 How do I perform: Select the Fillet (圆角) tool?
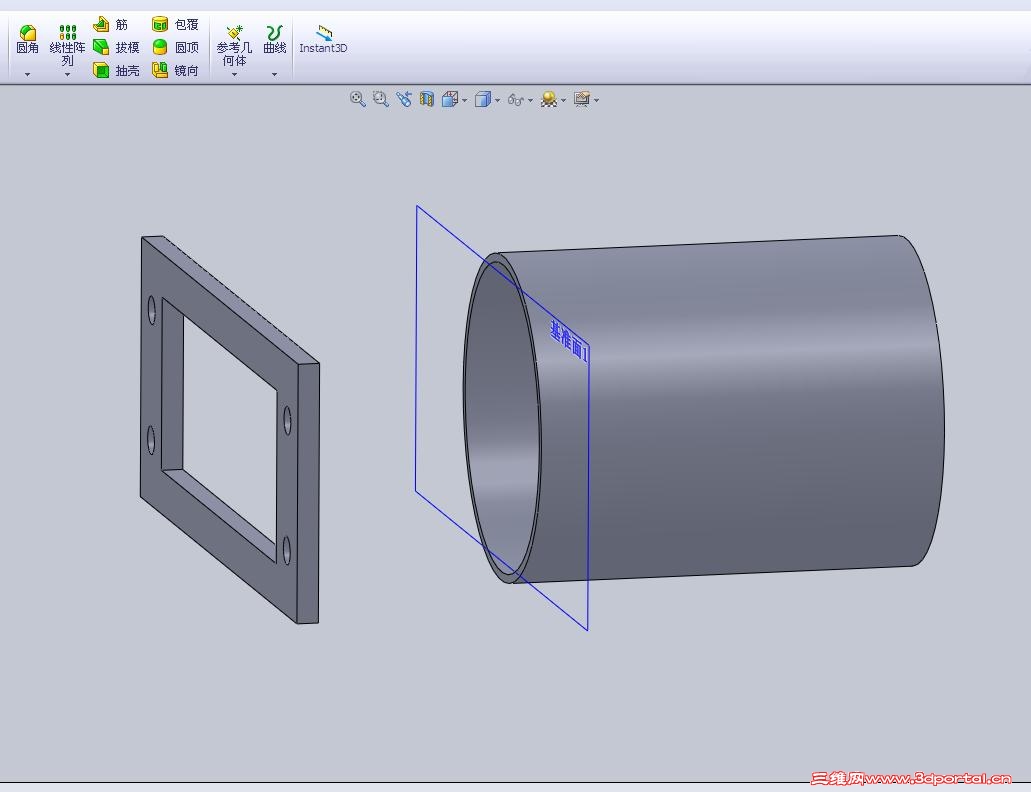click(27, 39)
